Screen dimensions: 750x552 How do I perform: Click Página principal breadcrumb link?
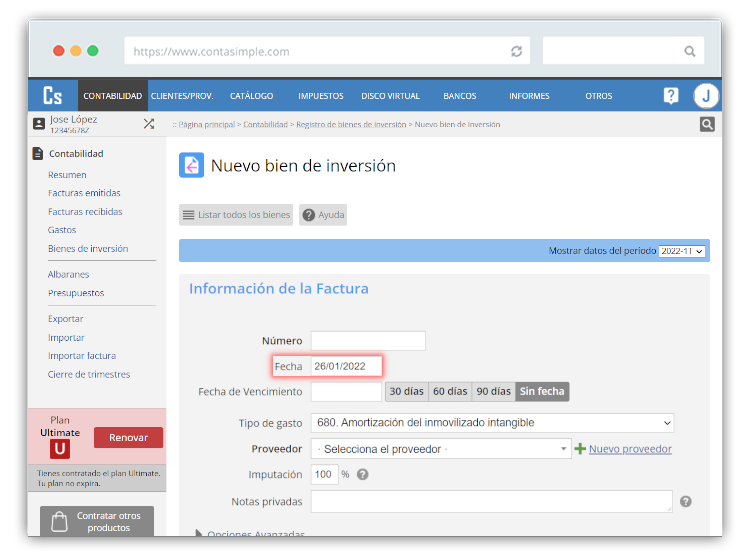pyautogui.click(x=207, y=124)
